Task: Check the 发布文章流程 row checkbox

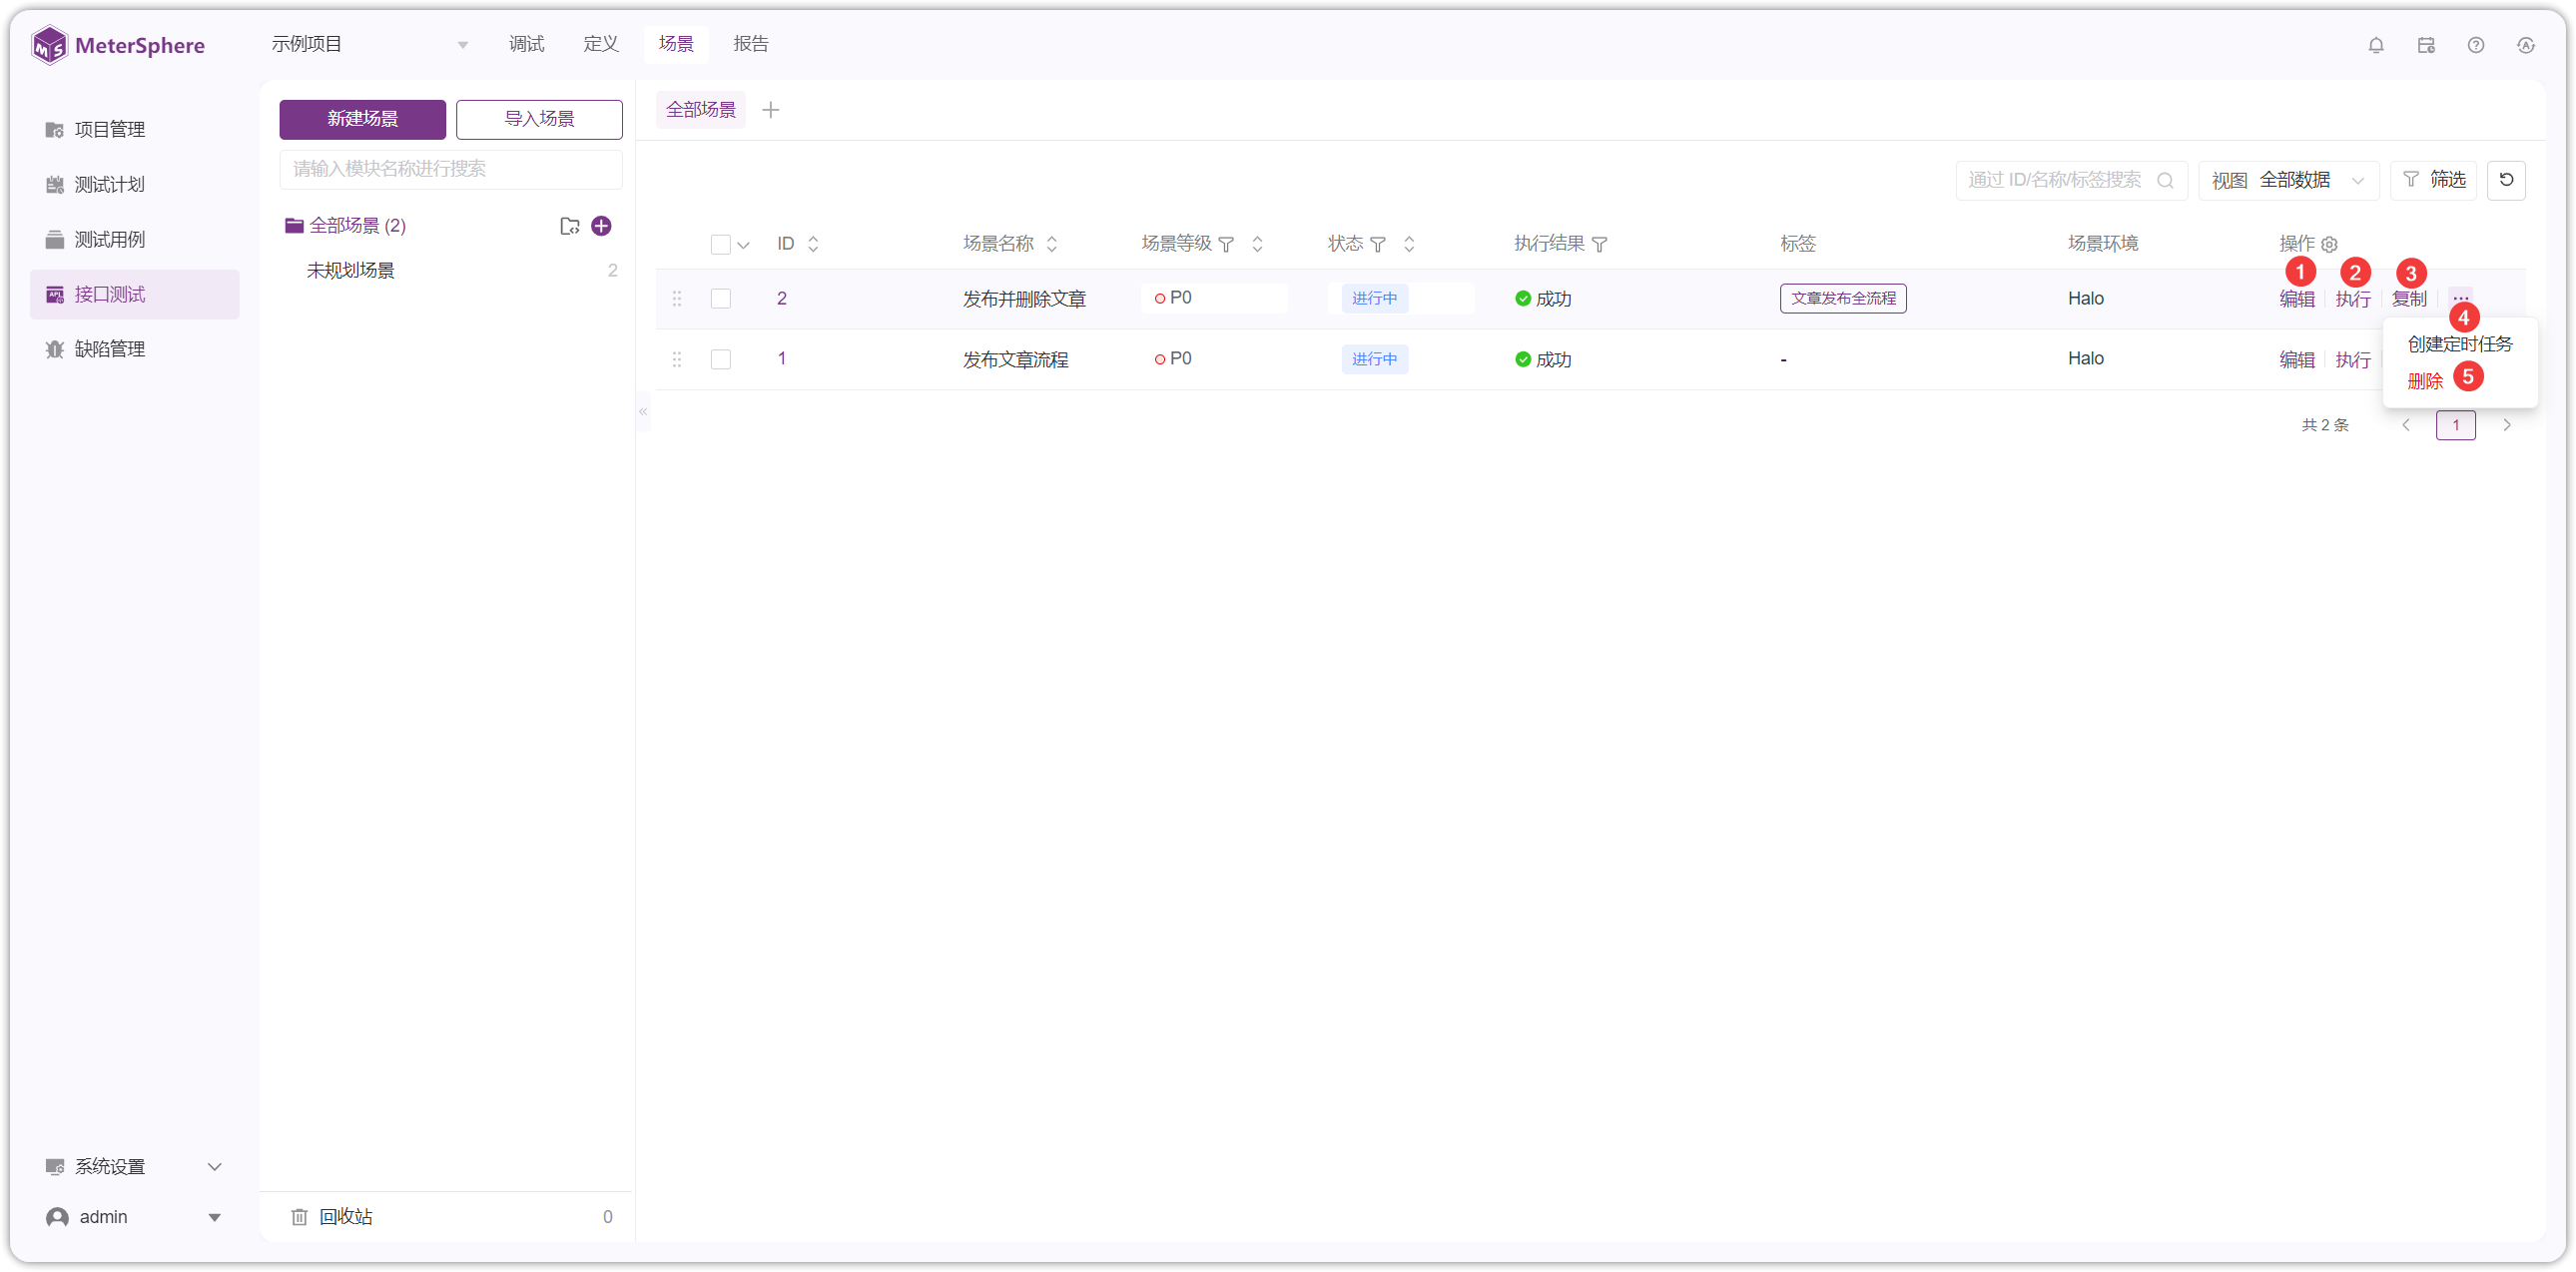Action: tap(720, 359)
